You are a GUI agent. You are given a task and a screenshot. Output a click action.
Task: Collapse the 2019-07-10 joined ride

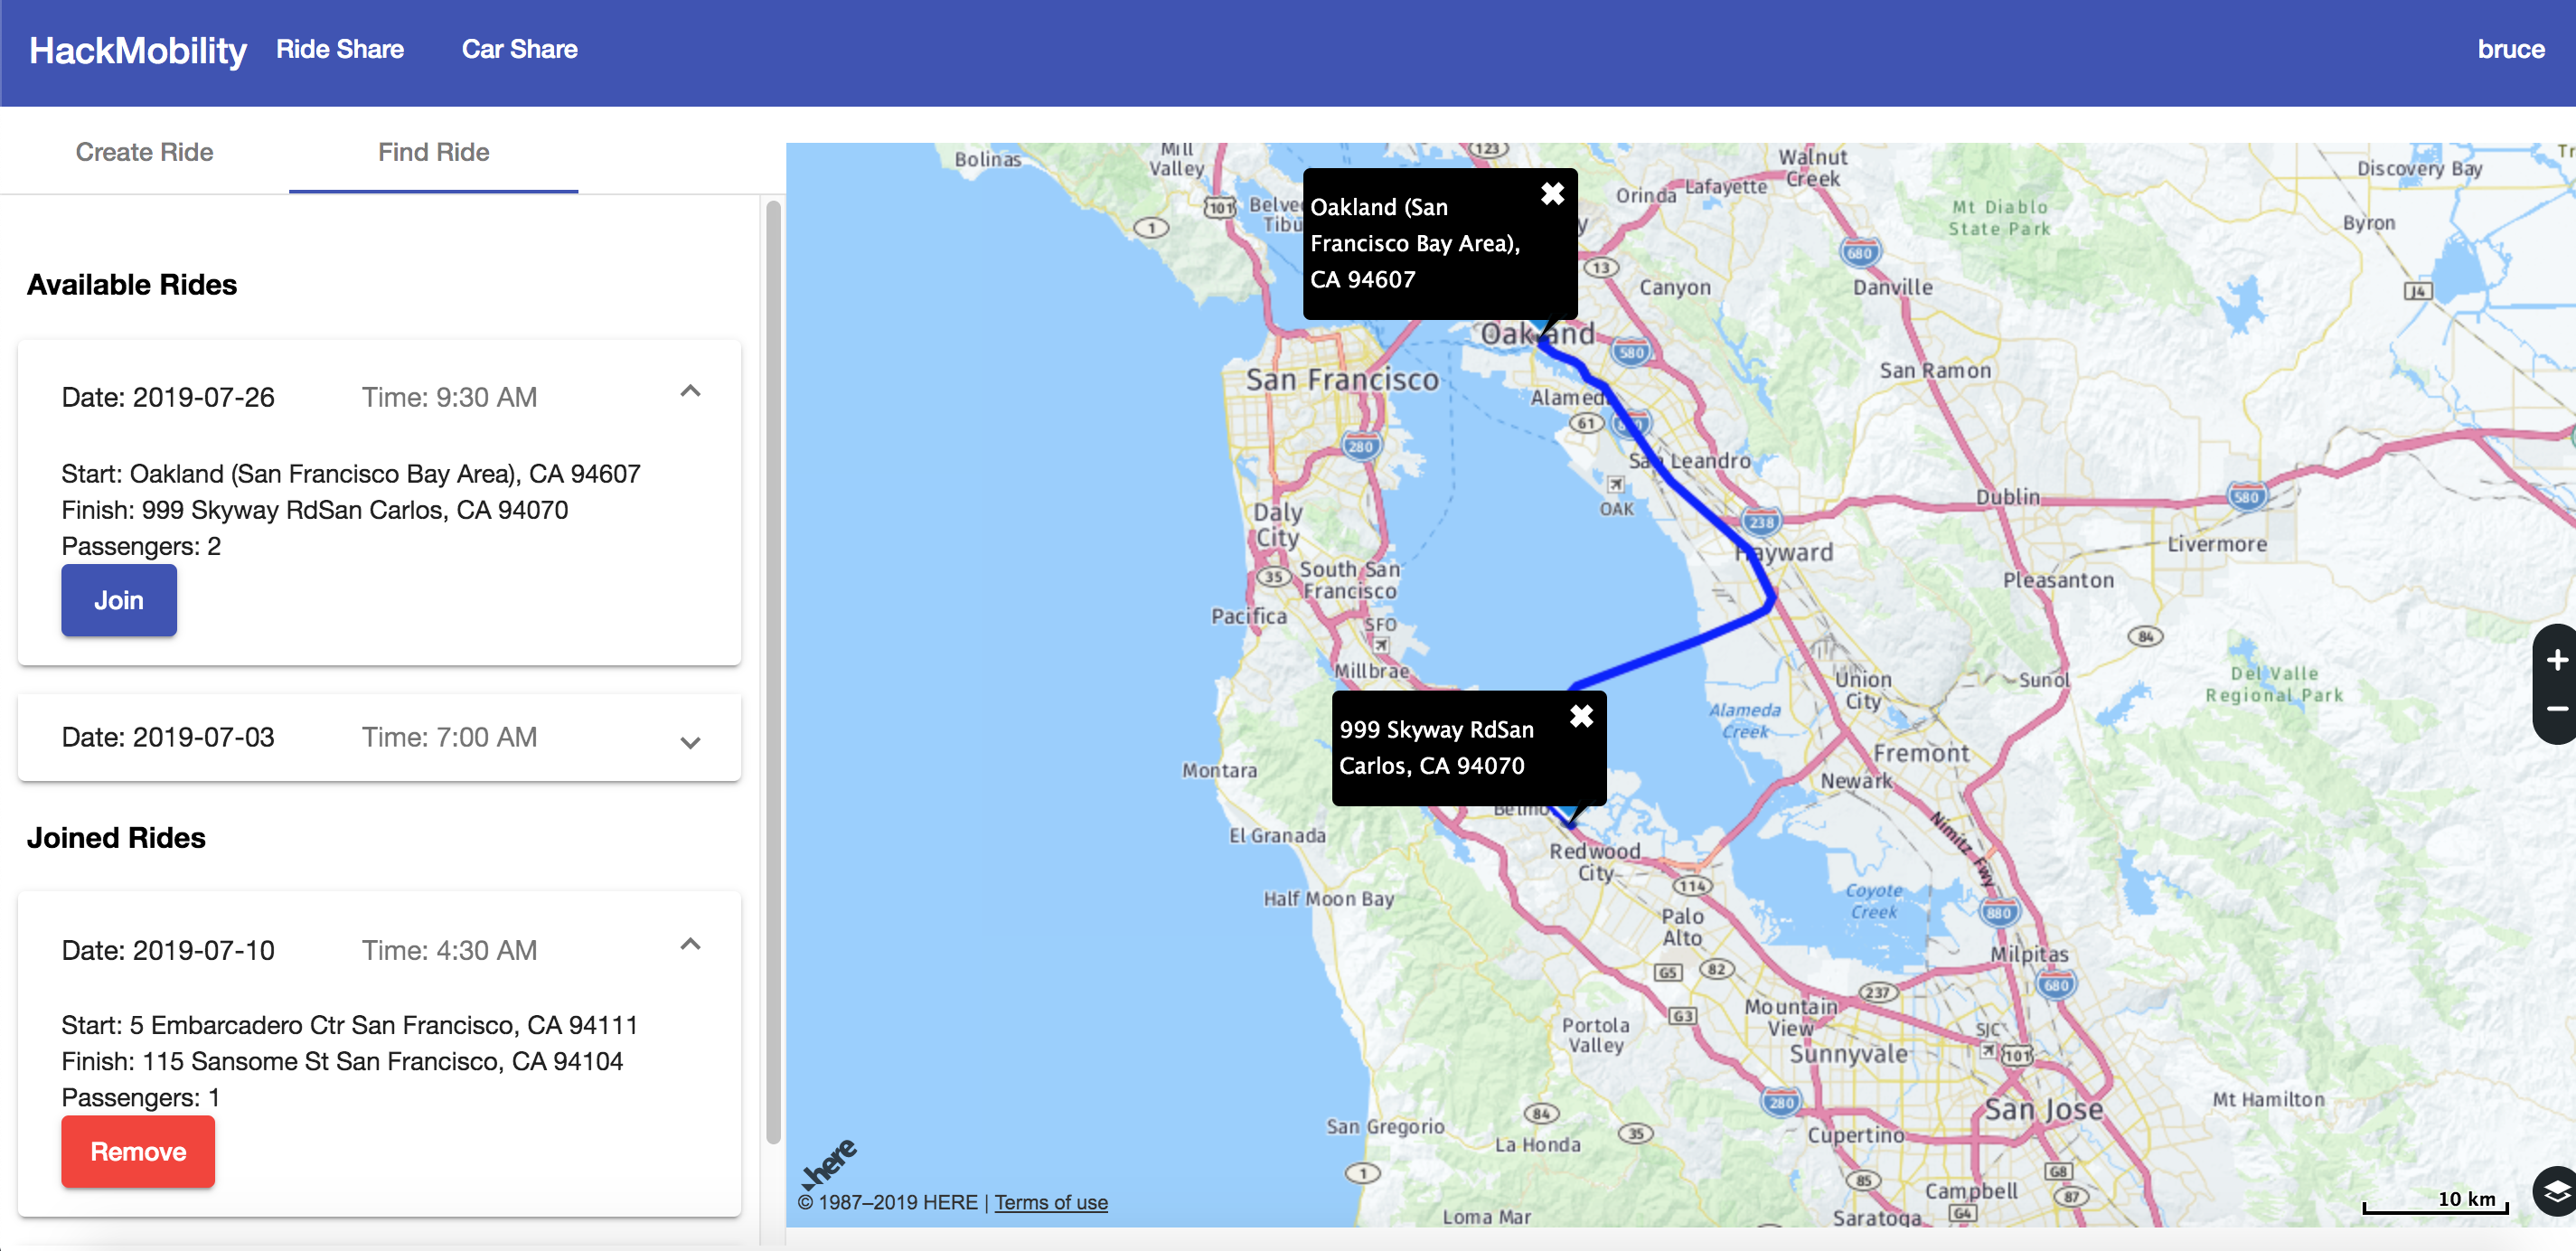pos(690,944)
